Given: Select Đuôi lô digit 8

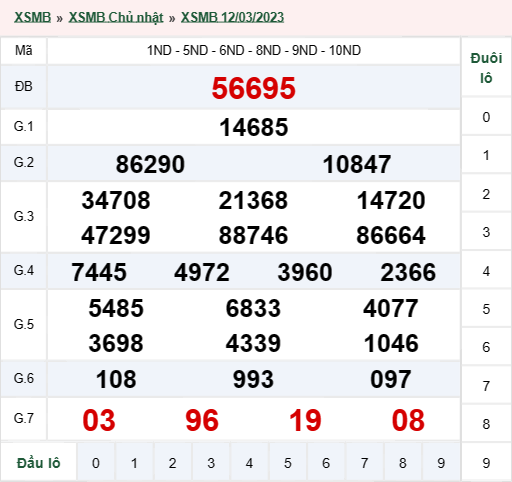Looking at the screenshot, I should click(486, 424).
